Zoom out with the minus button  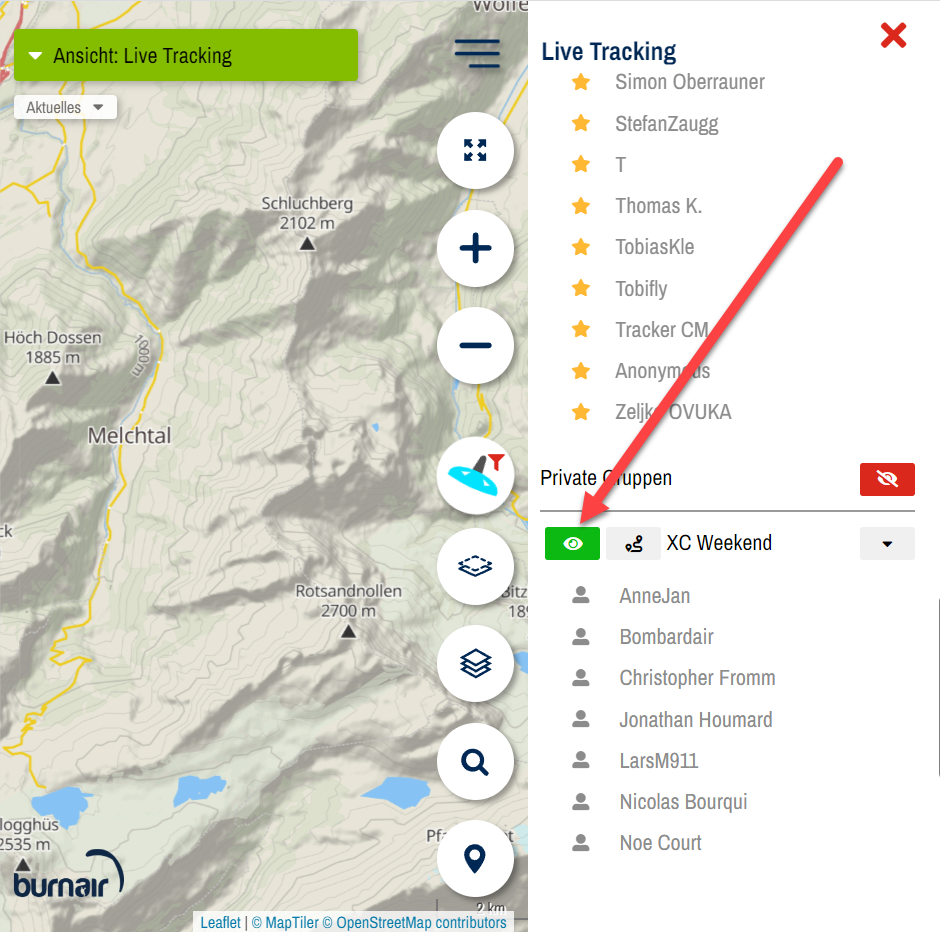[x=475, y=345]
